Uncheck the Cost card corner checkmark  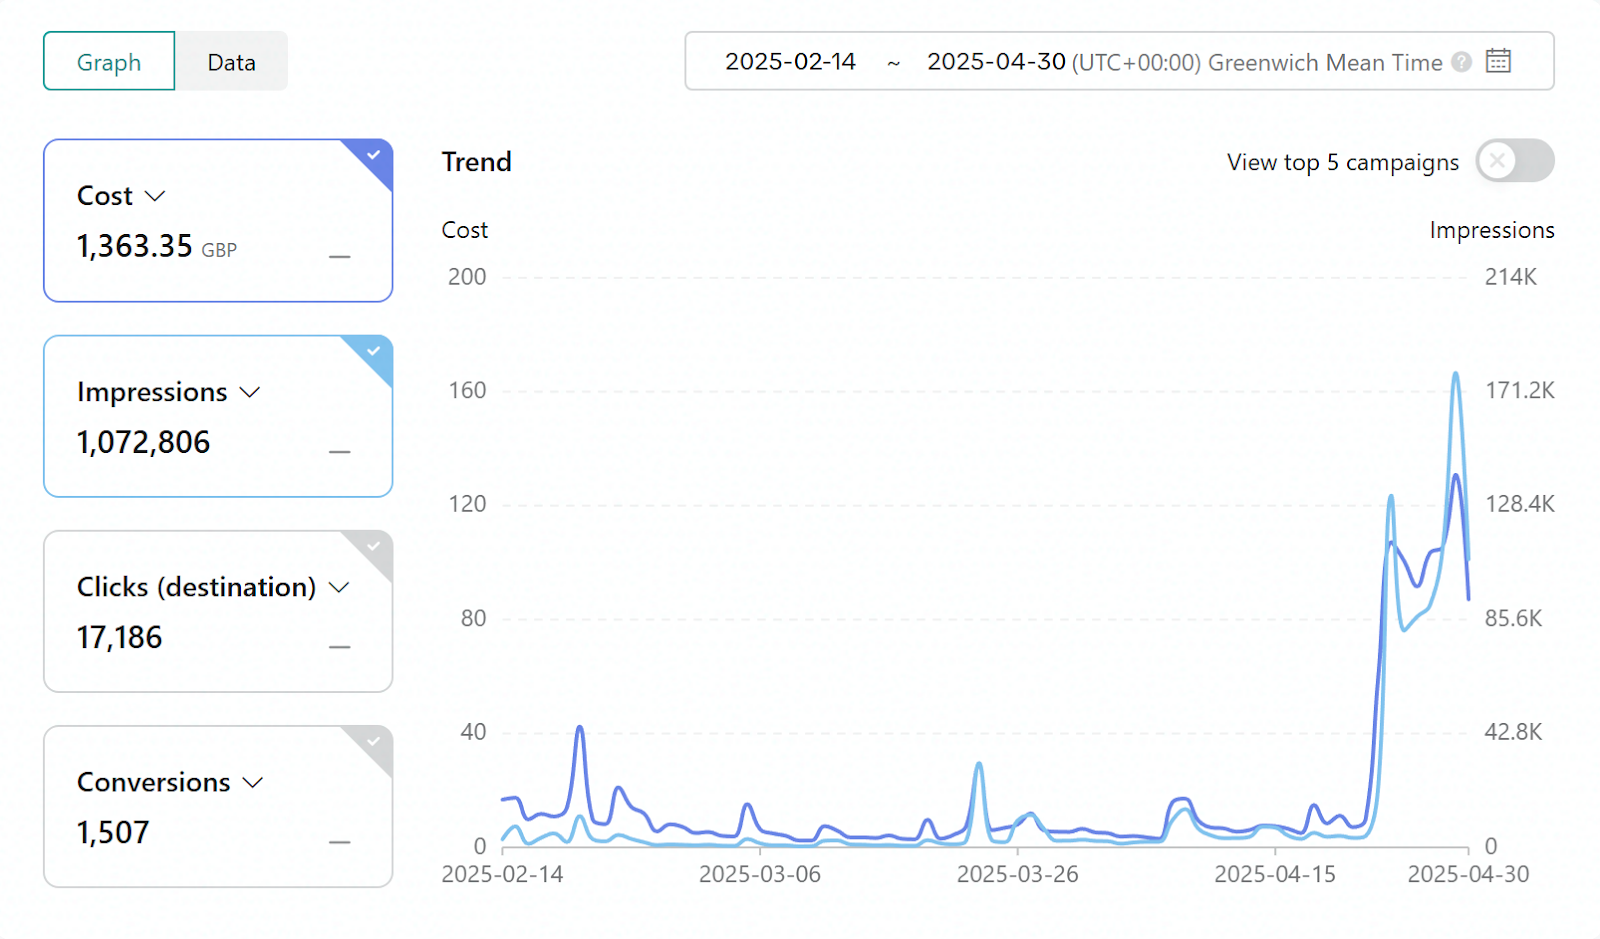click(x=373, y=155)
